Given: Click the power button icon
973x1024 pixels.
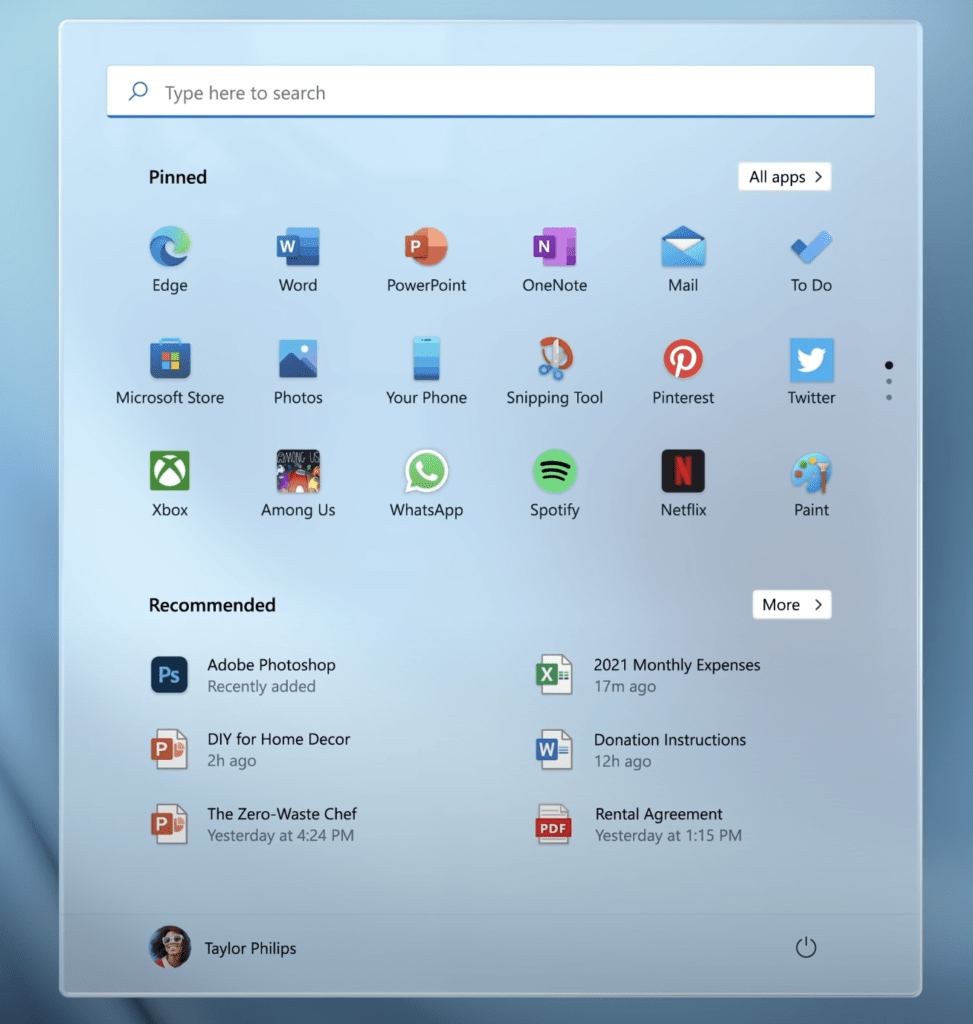Looking at the screenshot, I should (806, 947).
